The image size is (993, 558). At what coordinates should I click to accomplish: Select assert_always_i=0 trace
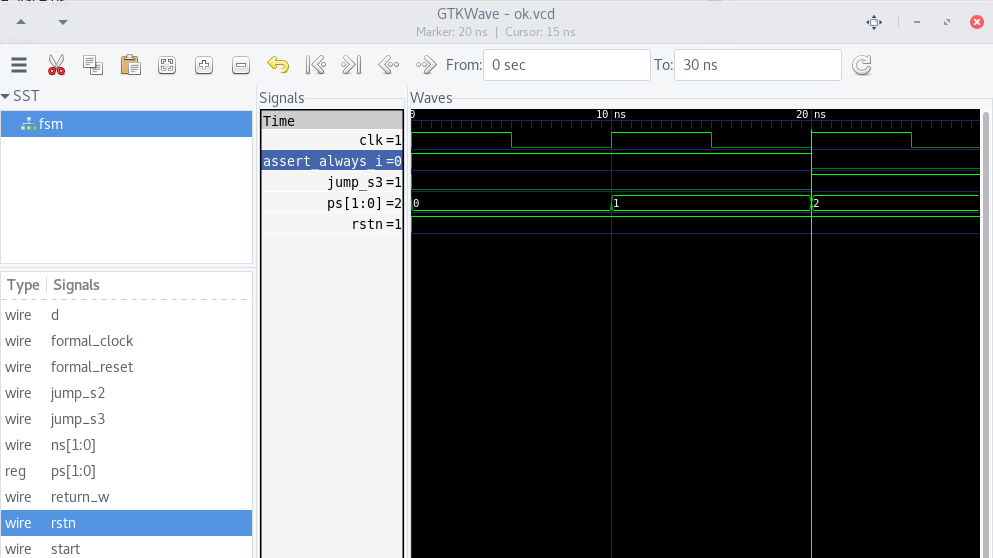coord(332,161)
